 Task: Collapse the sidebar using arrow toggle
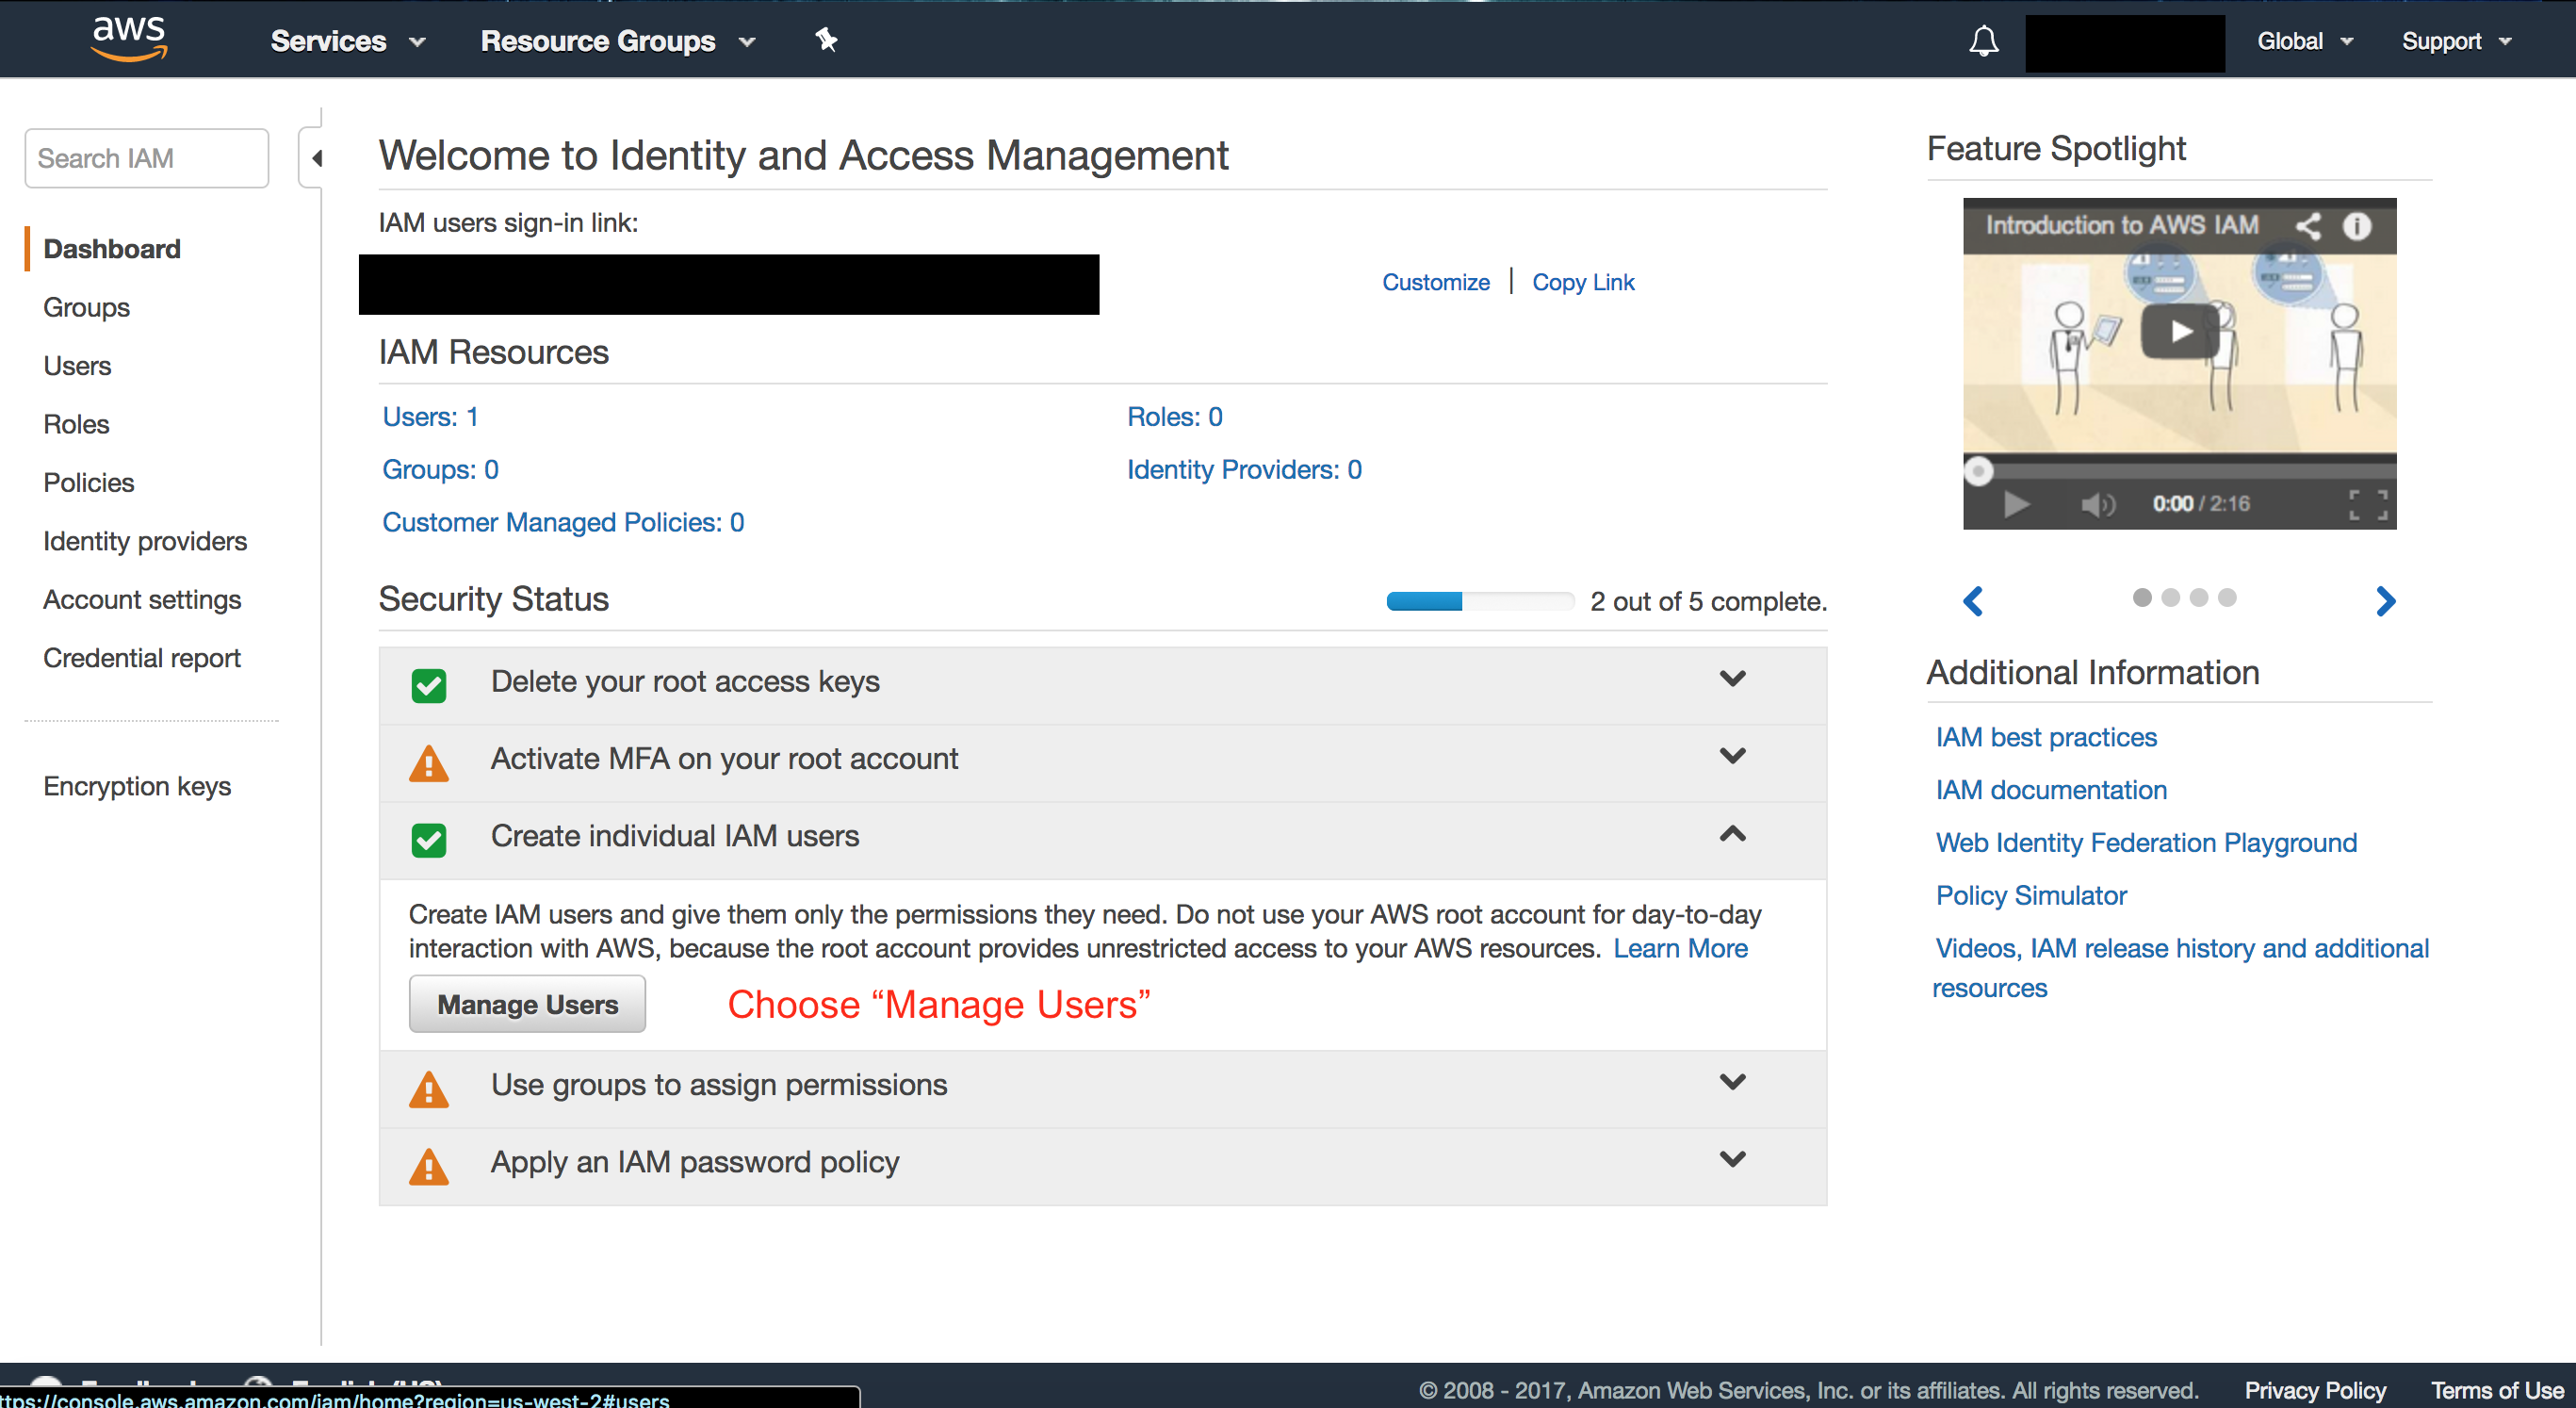click(316, 158)
